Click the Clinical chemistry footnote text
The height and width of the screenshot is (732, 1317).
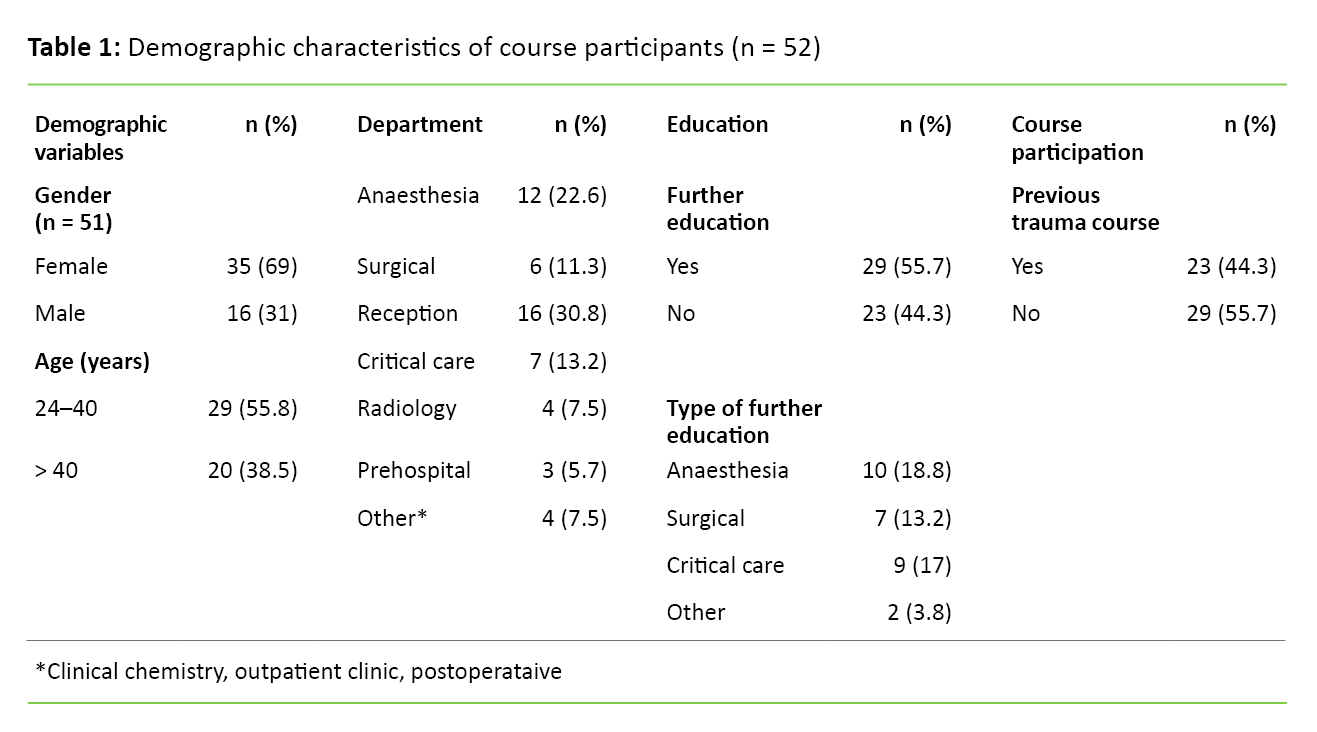click(x=298, y=671)
